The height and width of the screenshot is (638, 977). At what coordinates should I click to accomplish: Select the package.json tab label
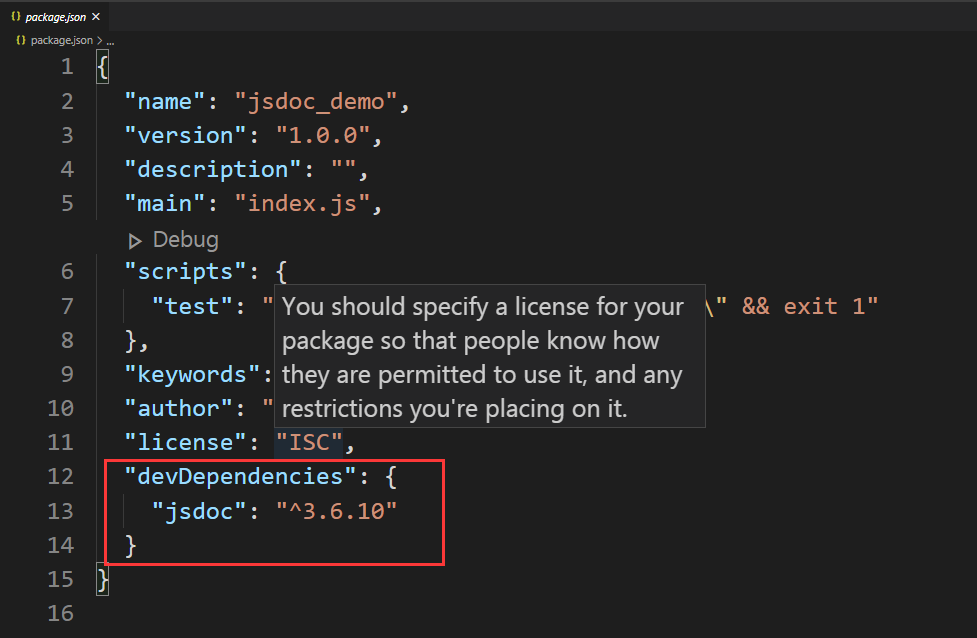pyautogui.click(x=55, y=17)
